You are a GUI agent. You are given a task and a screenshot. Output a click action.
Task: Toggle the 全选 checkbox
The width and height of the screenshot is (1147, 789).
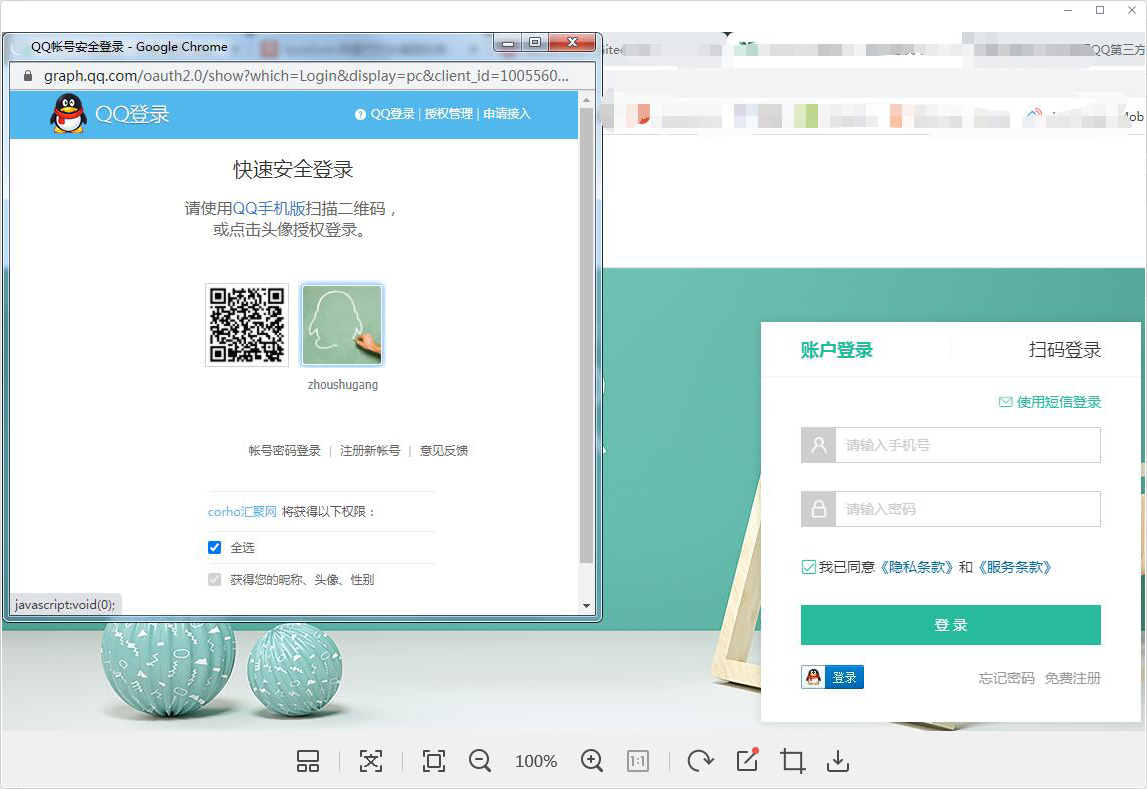214,548
